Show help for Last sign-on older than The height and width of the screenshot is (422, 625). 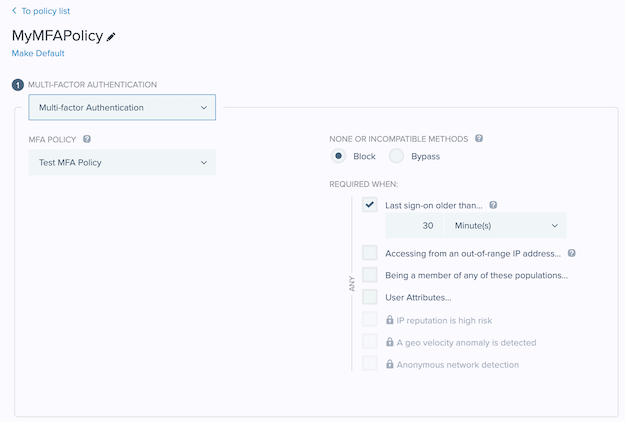coord(493,205)
